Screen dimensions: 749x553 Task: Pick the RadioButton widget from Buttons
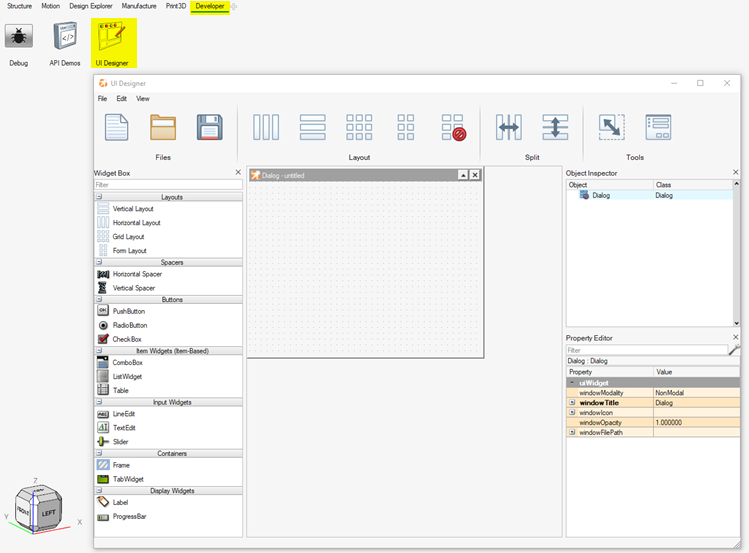(129, 325)
